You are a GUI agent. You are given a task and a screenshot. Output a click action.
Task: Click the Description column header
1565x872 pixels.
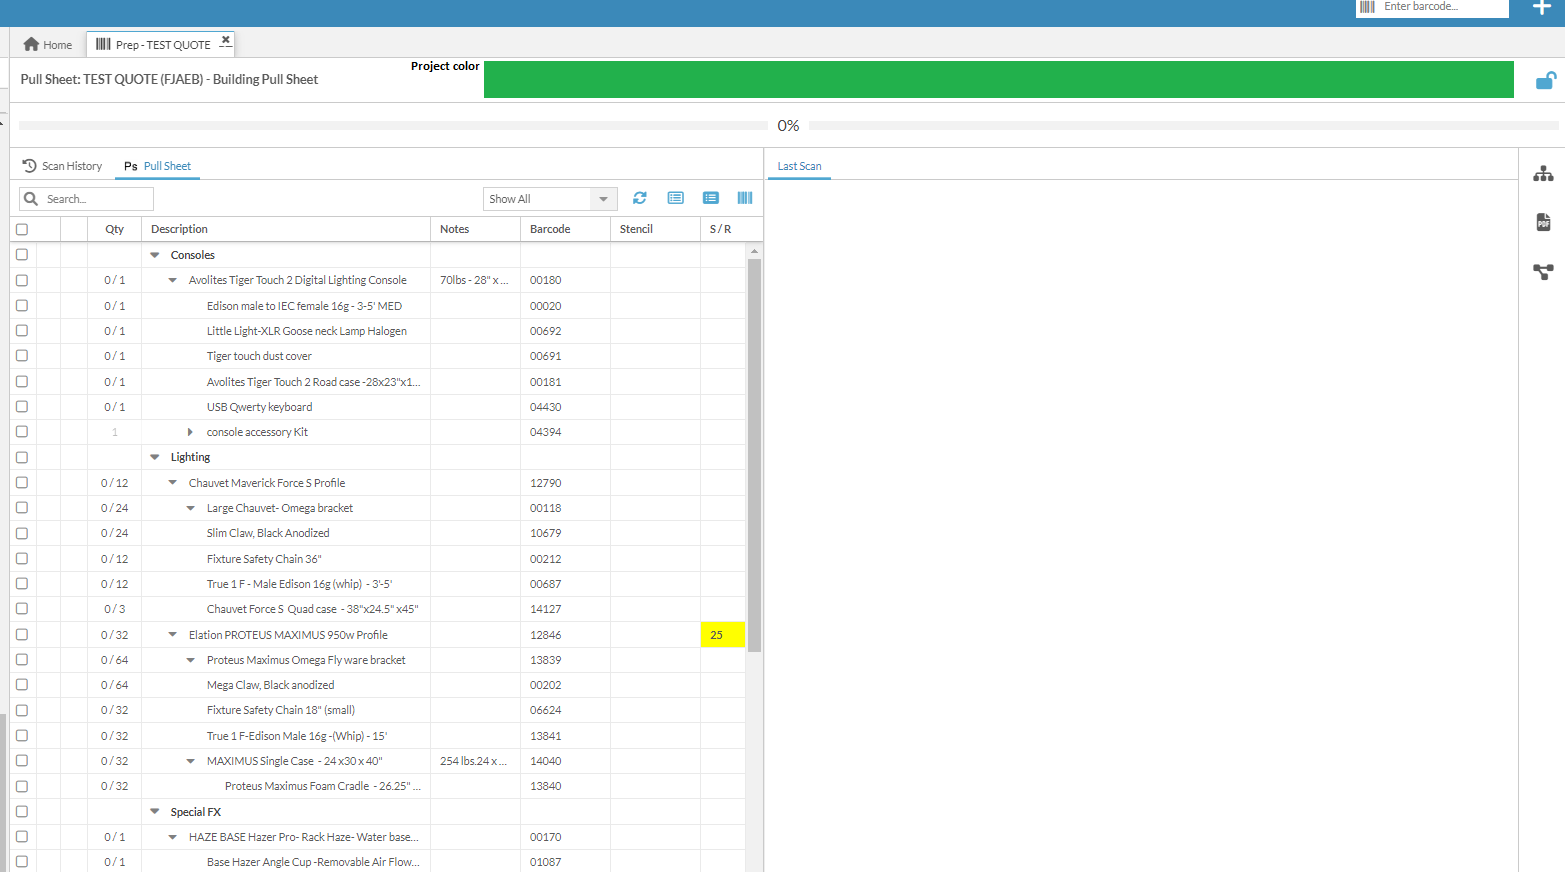[180, 229]
